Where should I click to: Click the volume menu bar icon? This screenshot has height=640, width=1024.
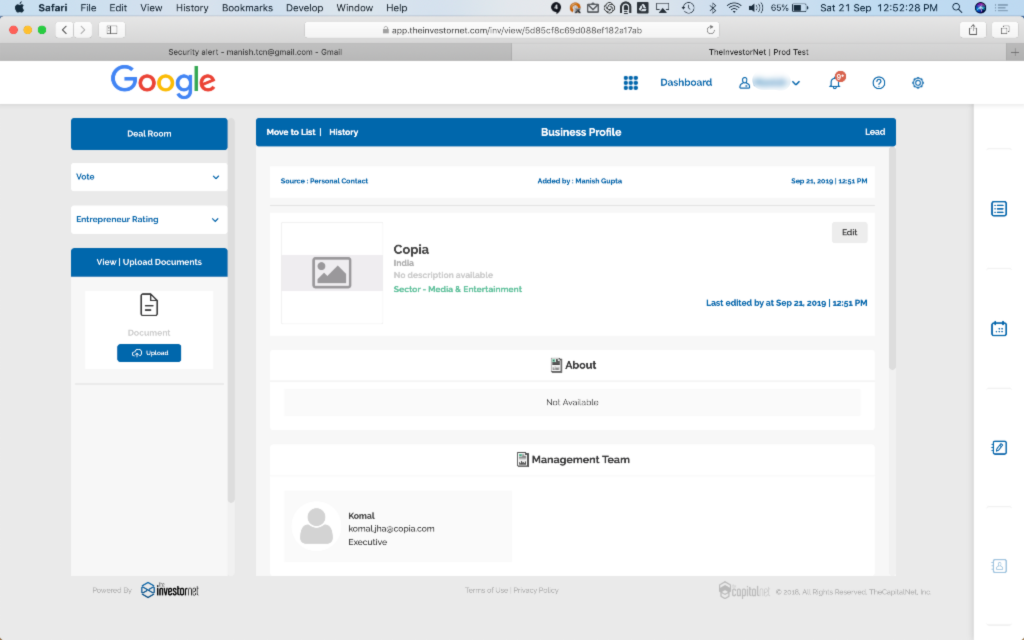point(756,8)
